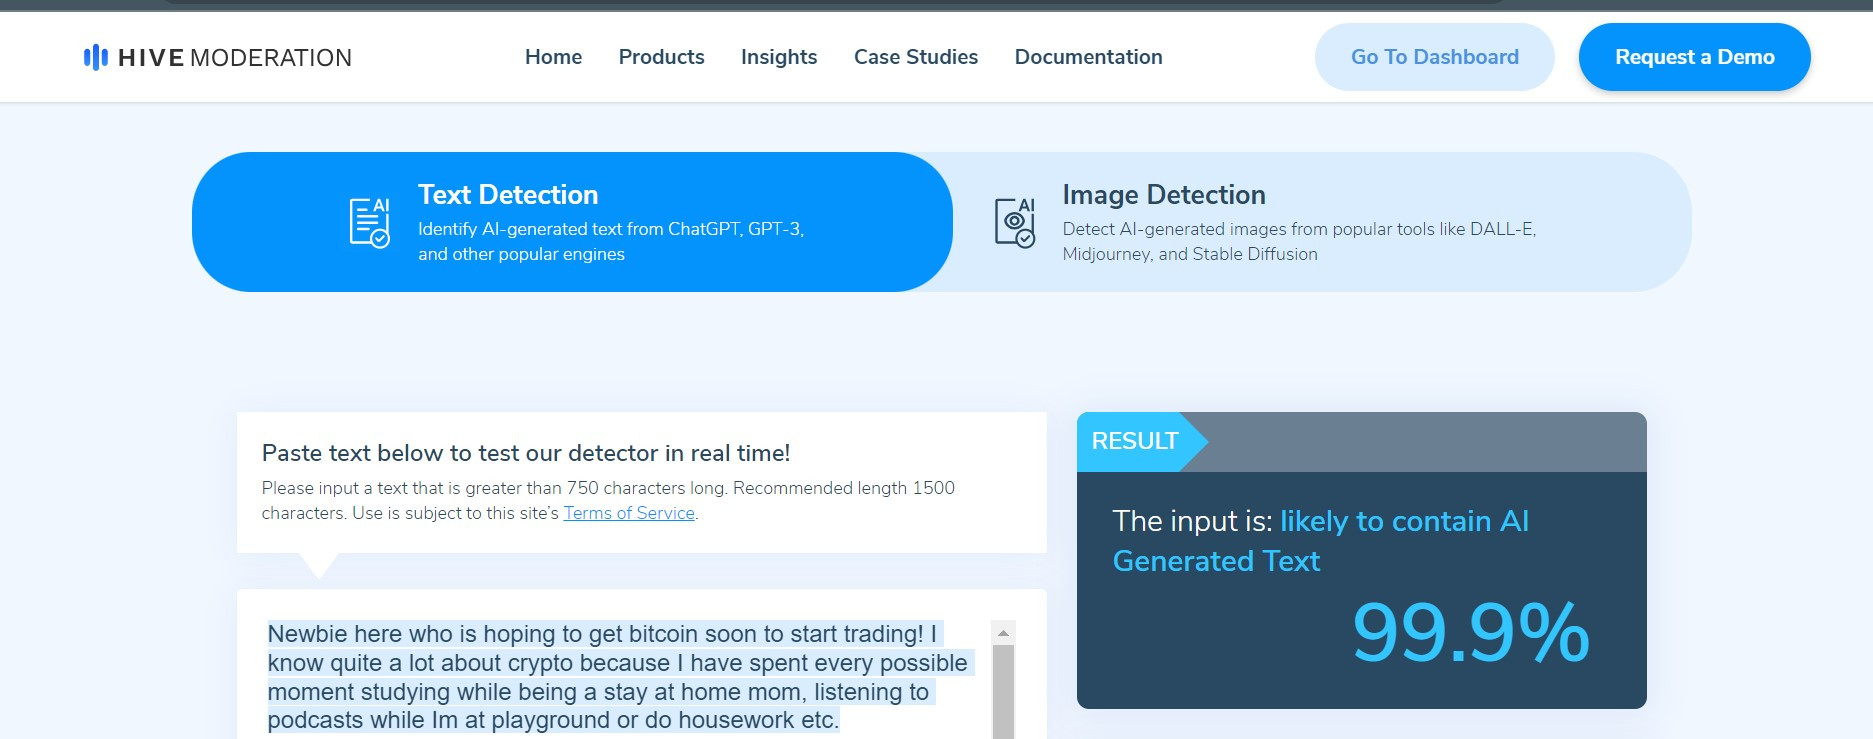Click the Text Detection document icon

(x=369, y=222)
